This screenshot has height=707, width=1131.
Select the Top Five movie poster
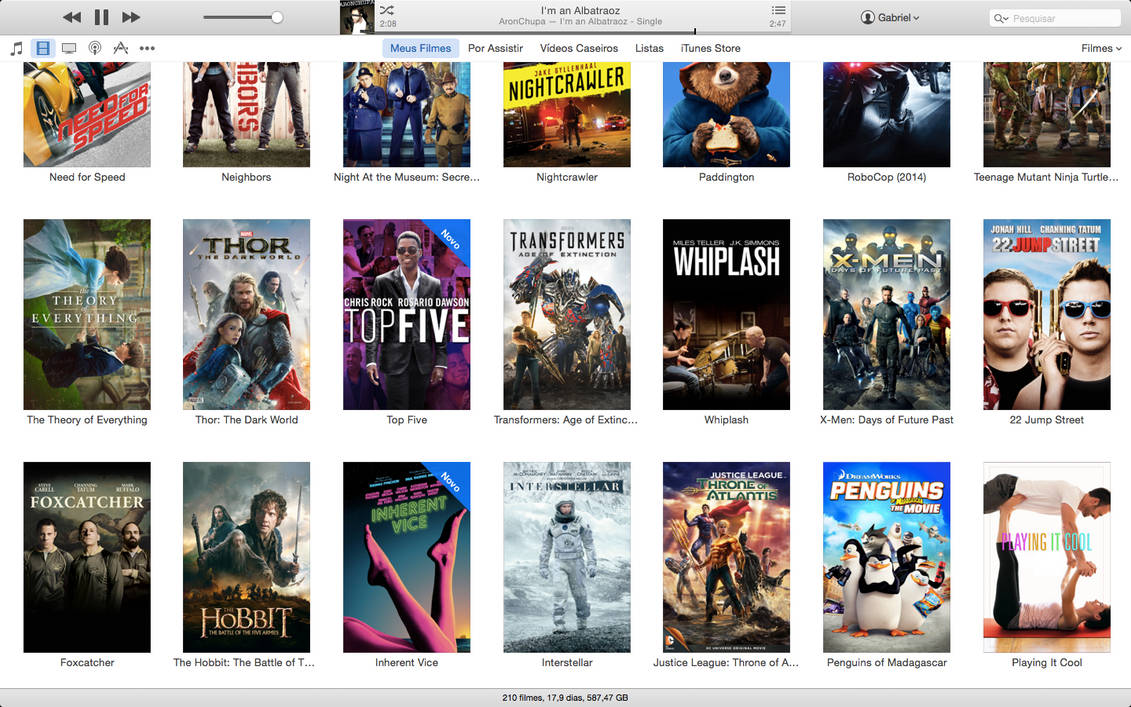click(407, 315)
